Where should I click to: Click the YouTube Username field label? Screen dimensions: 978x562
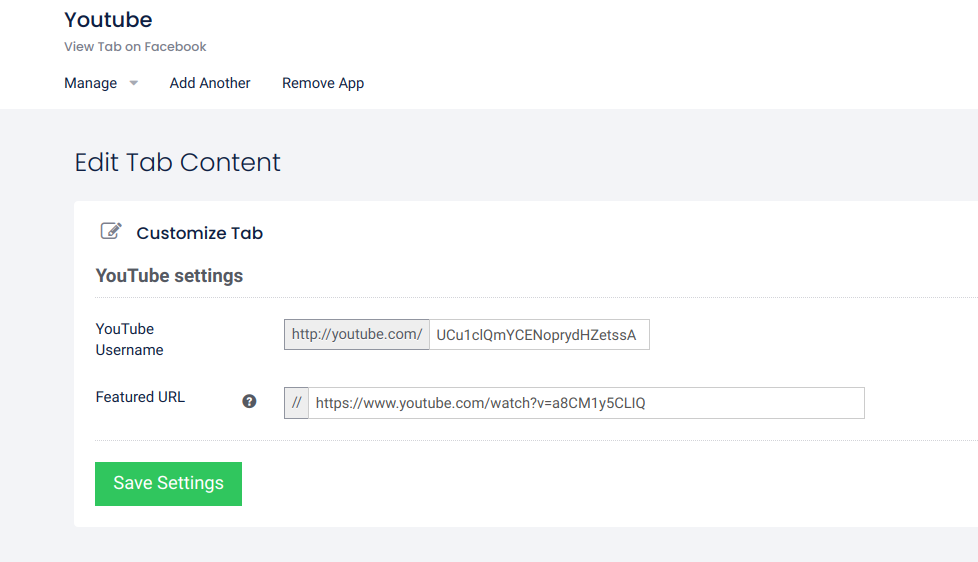[129, 339]
